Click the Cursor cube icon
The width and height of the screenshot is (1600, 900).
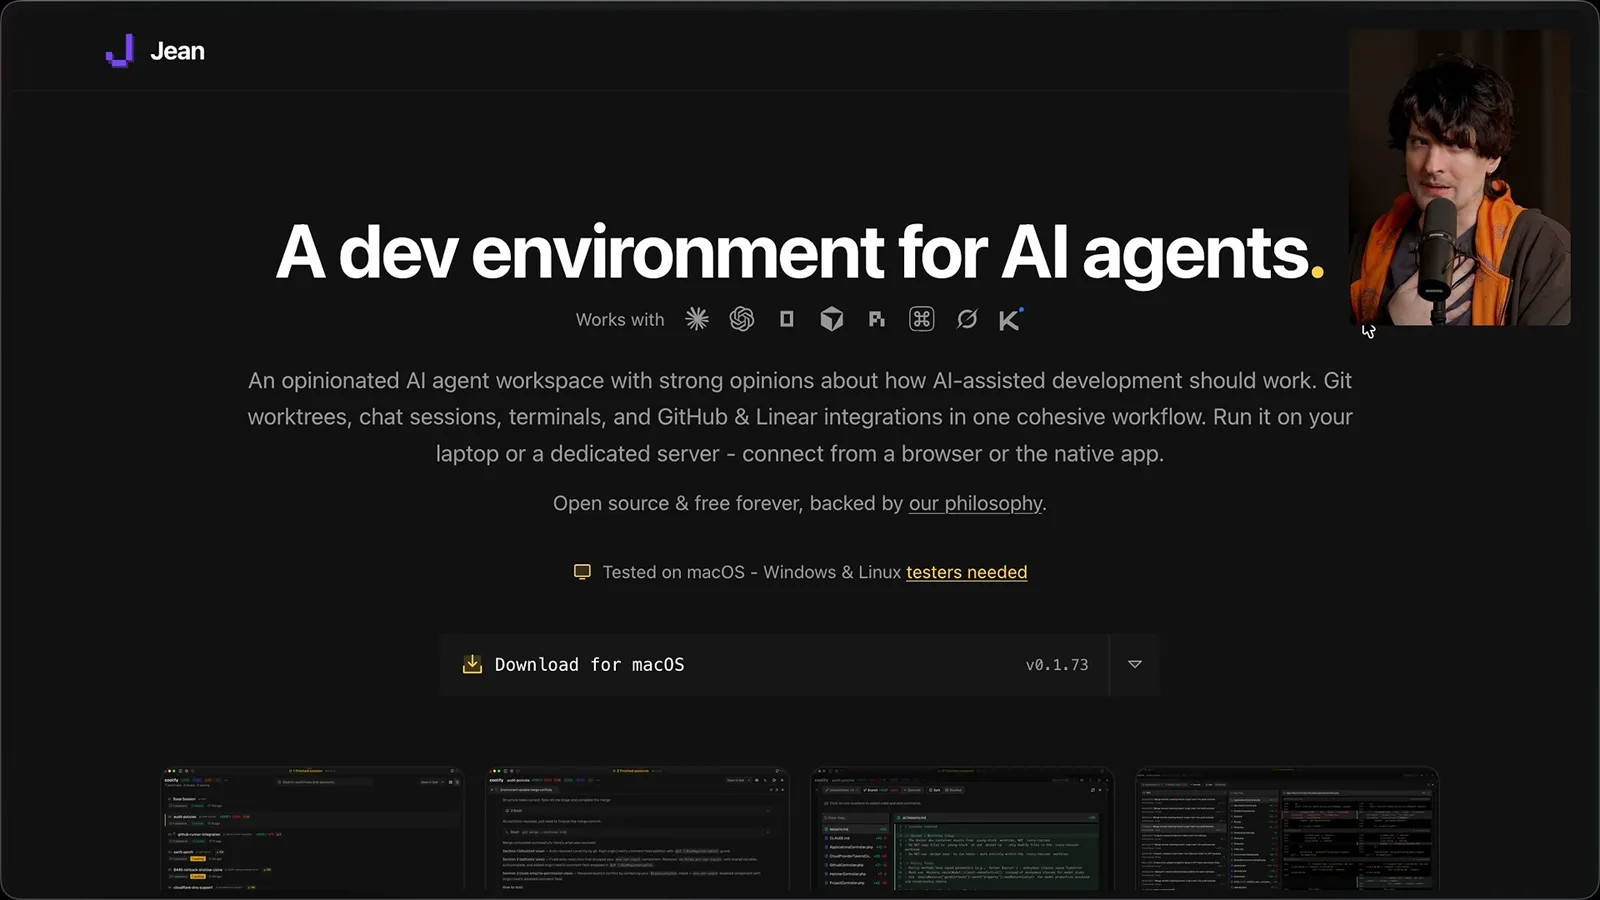[832, 319]
